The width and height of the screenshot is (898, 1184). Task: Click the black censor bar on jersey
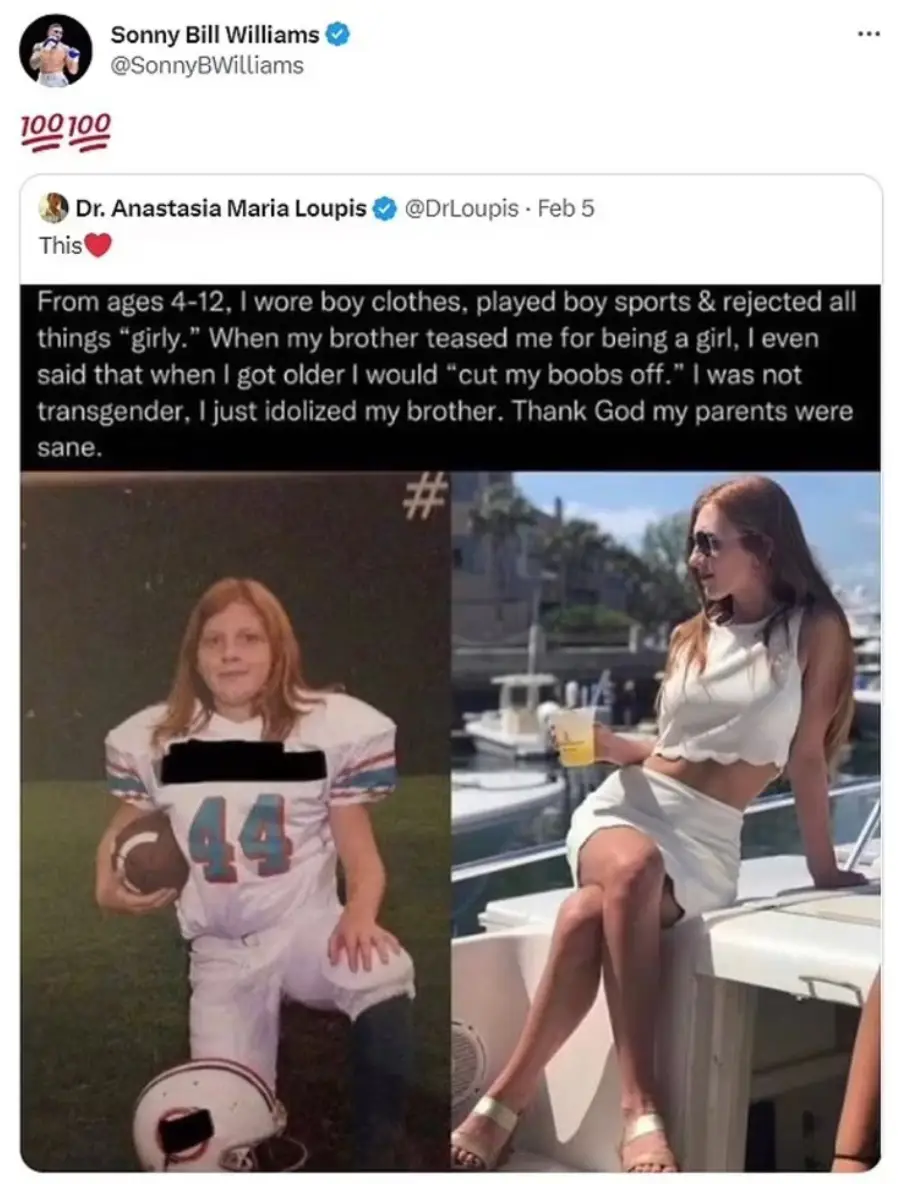pos(243,764)
